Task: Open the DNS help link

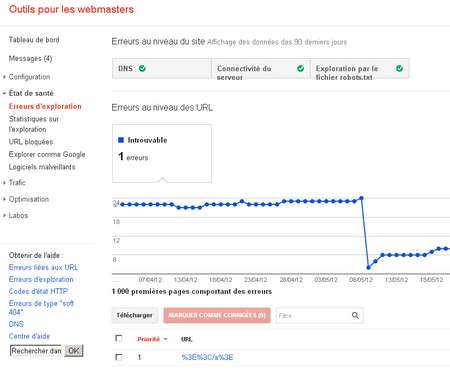Action: click(x=16, y=324)
